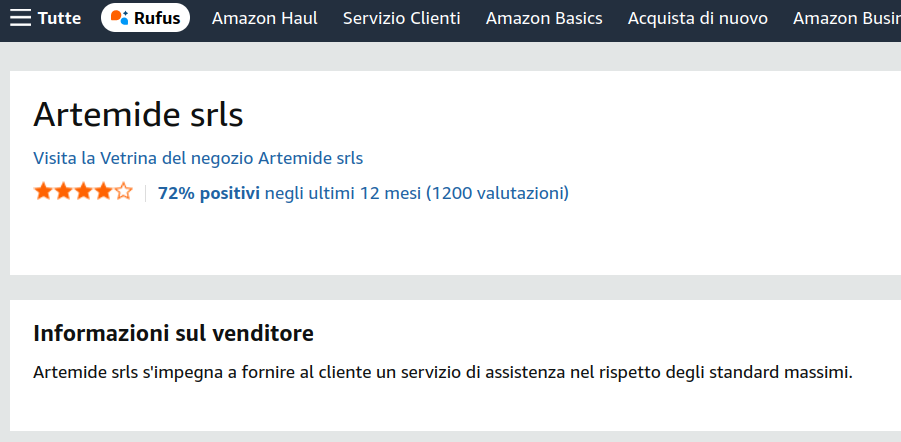The height and width of the screenshot is (442, 901).
Task: Go to Amazon Haul
Action: click(x=264, y=18)
